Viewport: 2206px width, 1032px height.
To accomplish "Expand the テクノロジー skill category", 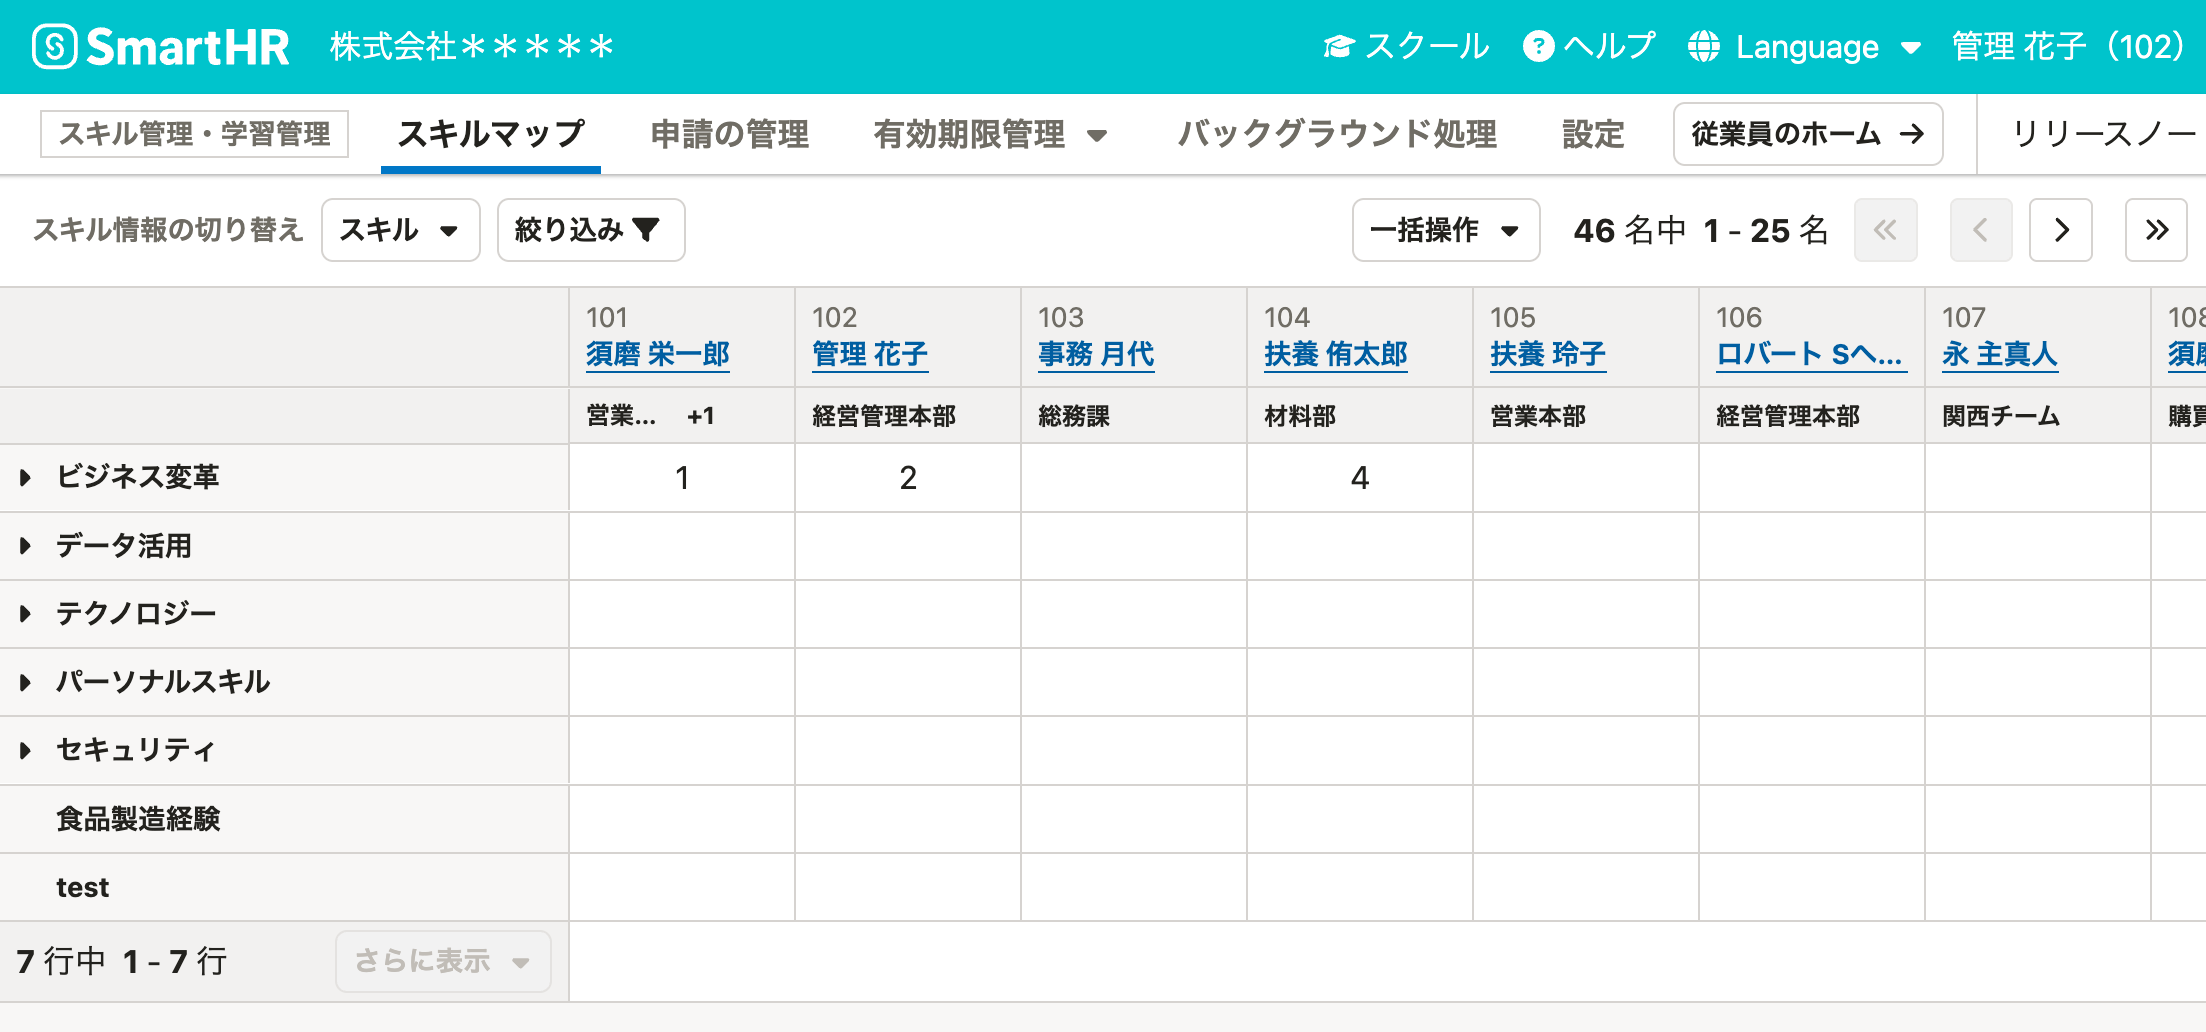I will tap(26, 614).
